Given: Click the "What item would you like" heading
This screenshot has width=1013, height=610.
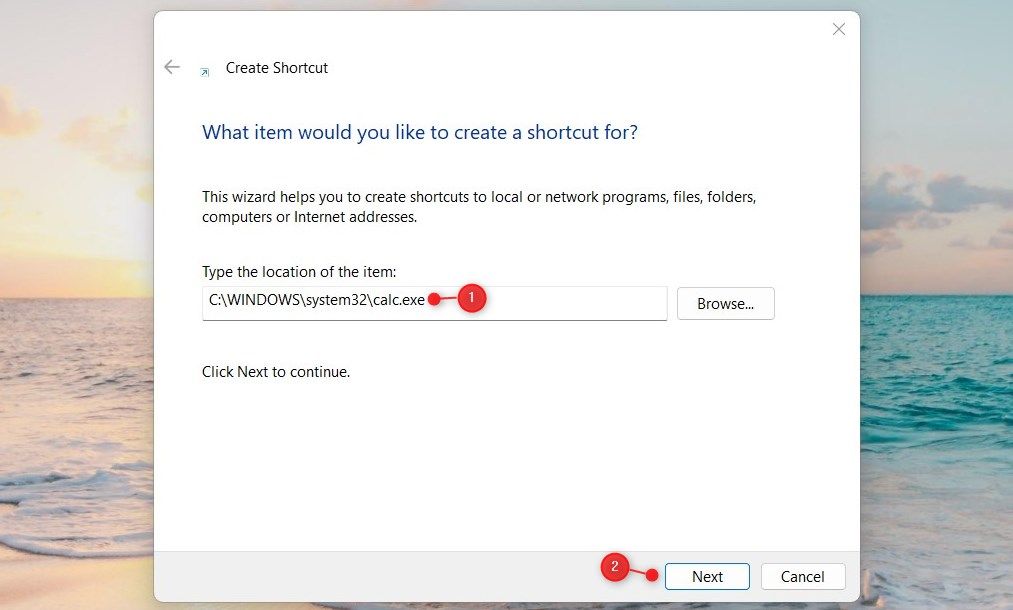Looking at the screenshot, I should [x=420, y=132].
